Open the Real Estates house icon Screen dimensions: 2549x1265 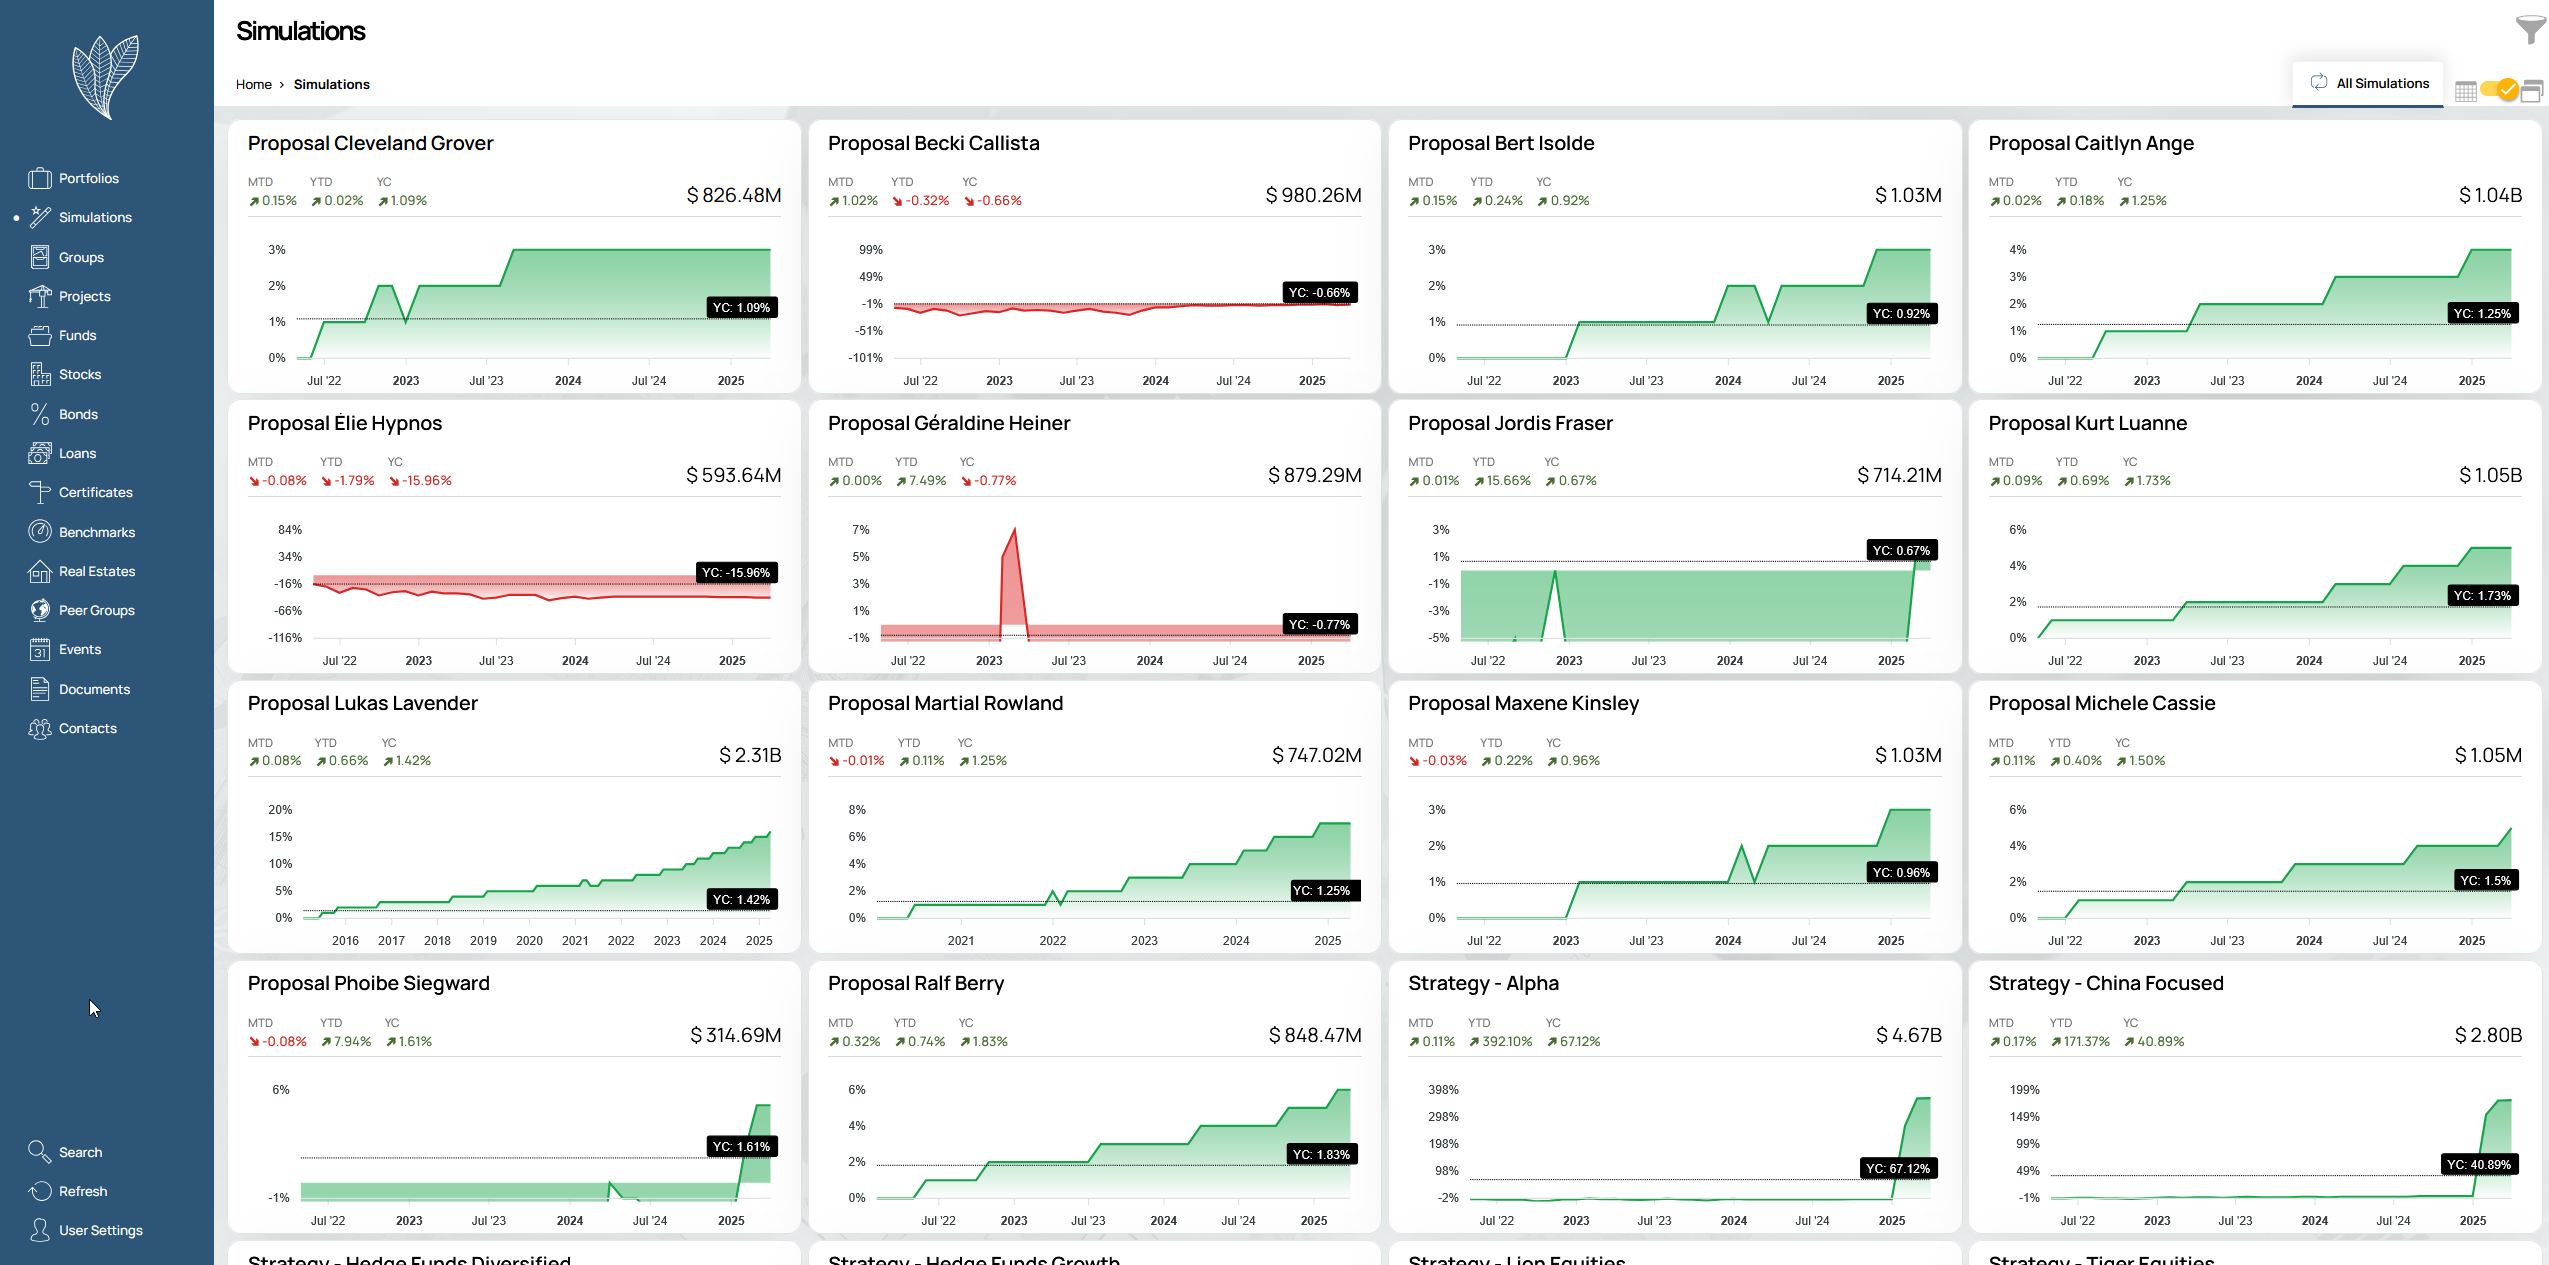pyautogui.click(x=40, y=571)
